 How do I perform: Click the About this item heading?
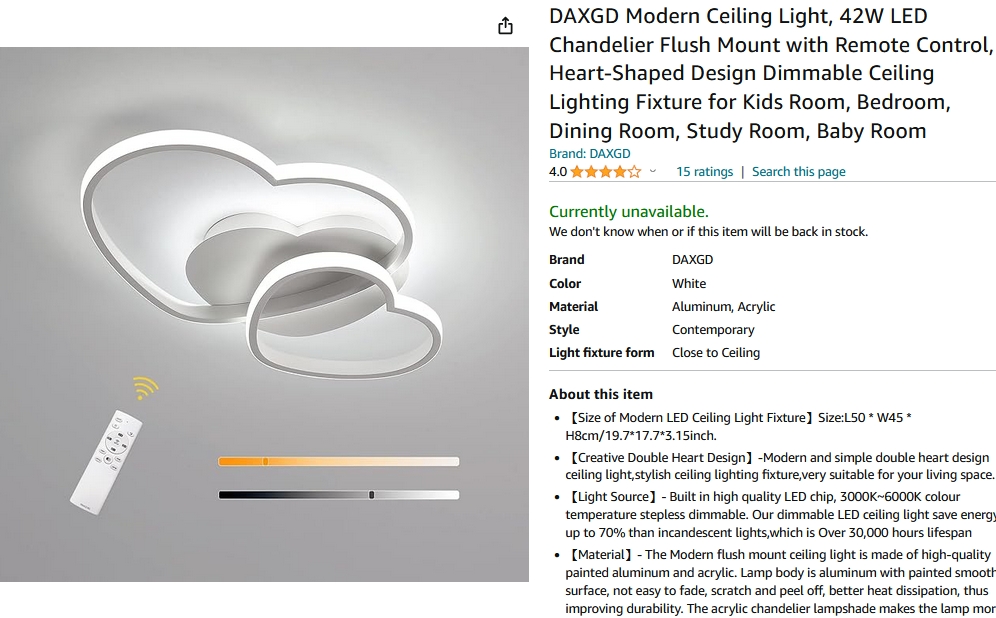(600, 394)
